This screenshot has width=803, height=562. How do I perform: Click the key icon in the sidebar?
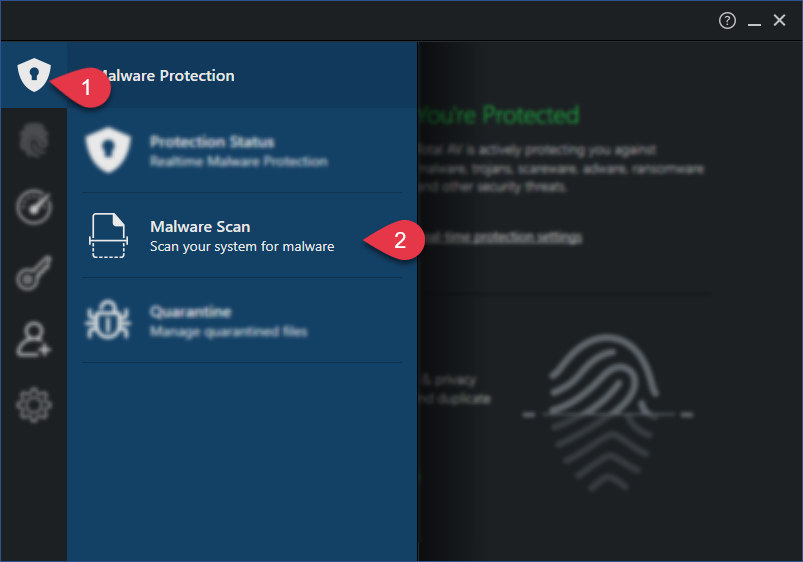coord(34,273)
